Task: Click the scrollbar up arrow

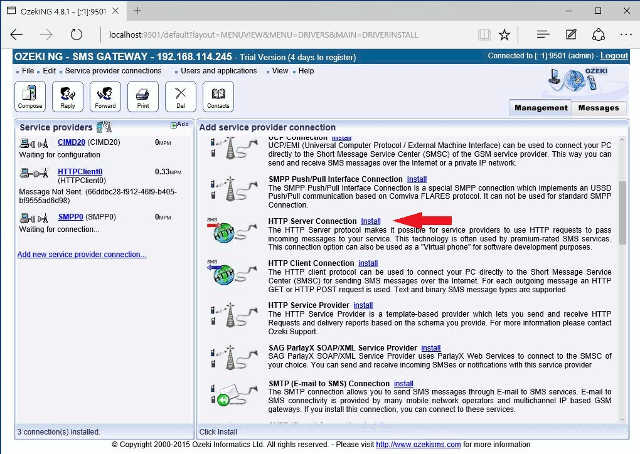Action: (x=622, y=140)
